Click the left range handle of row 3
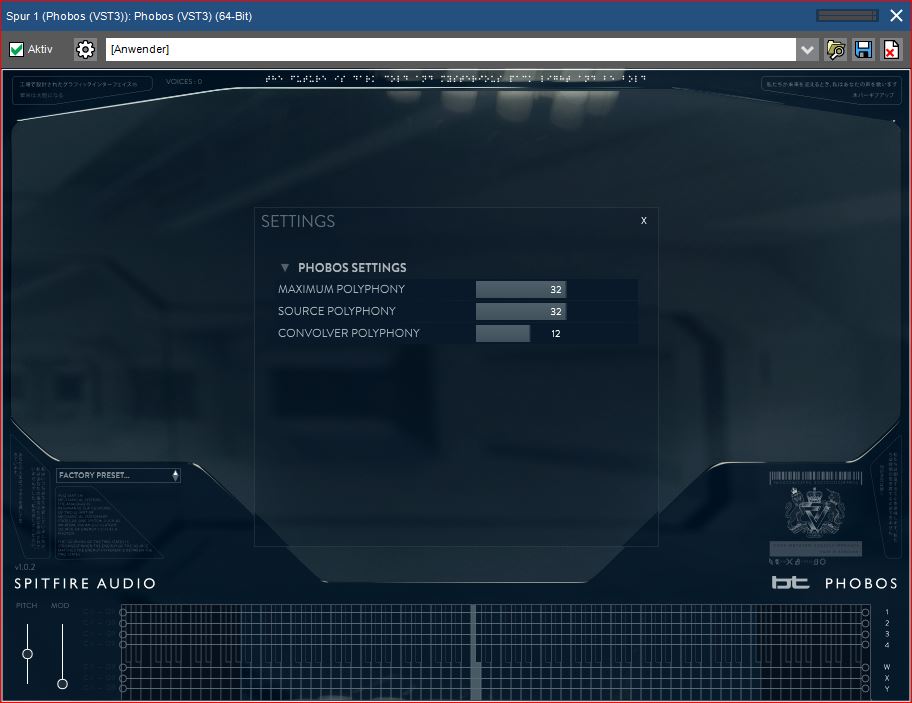The image size is (912, 703). coord(123,634)
